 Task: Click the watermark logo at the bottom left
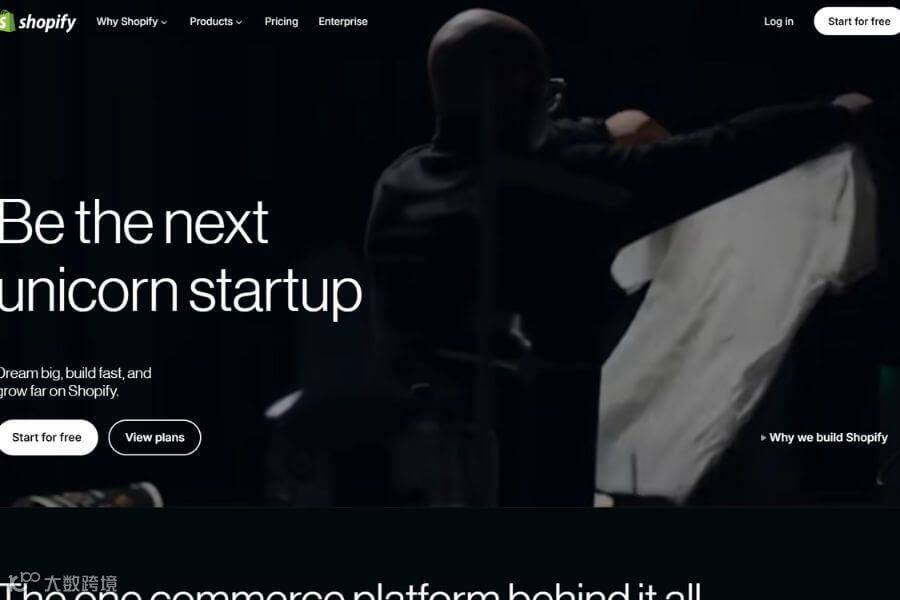(x=62, y=582)
